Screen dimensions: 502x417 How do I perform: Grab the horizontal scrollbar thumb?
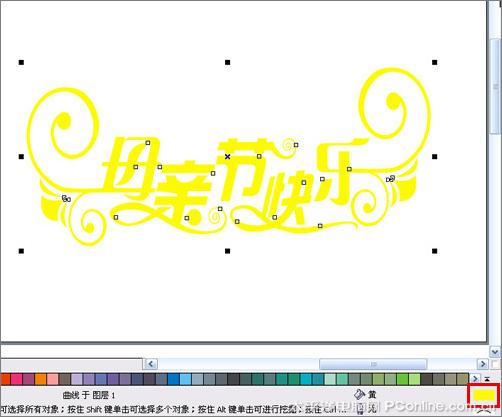click(373, 364)
